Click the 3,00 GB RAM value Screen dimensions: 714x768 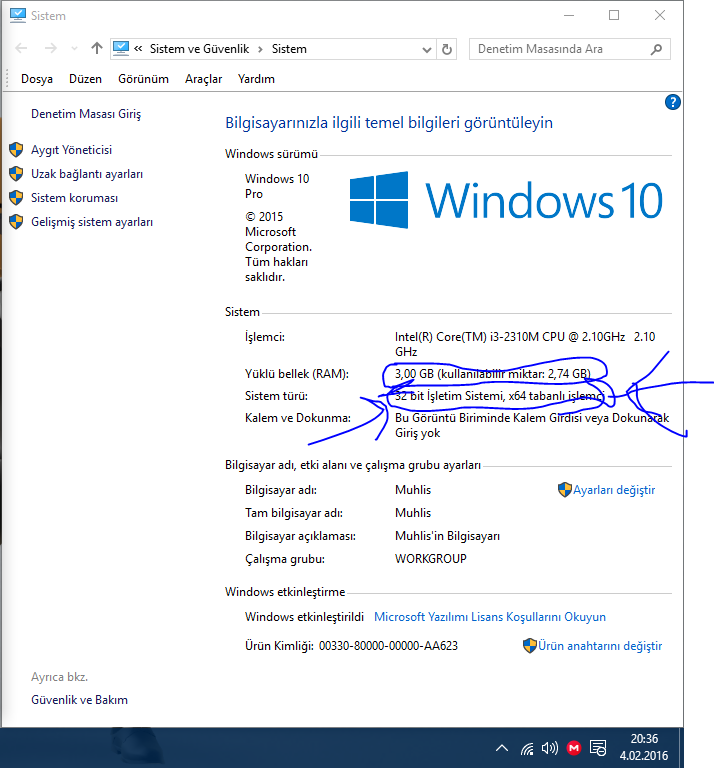coord(414,374)
